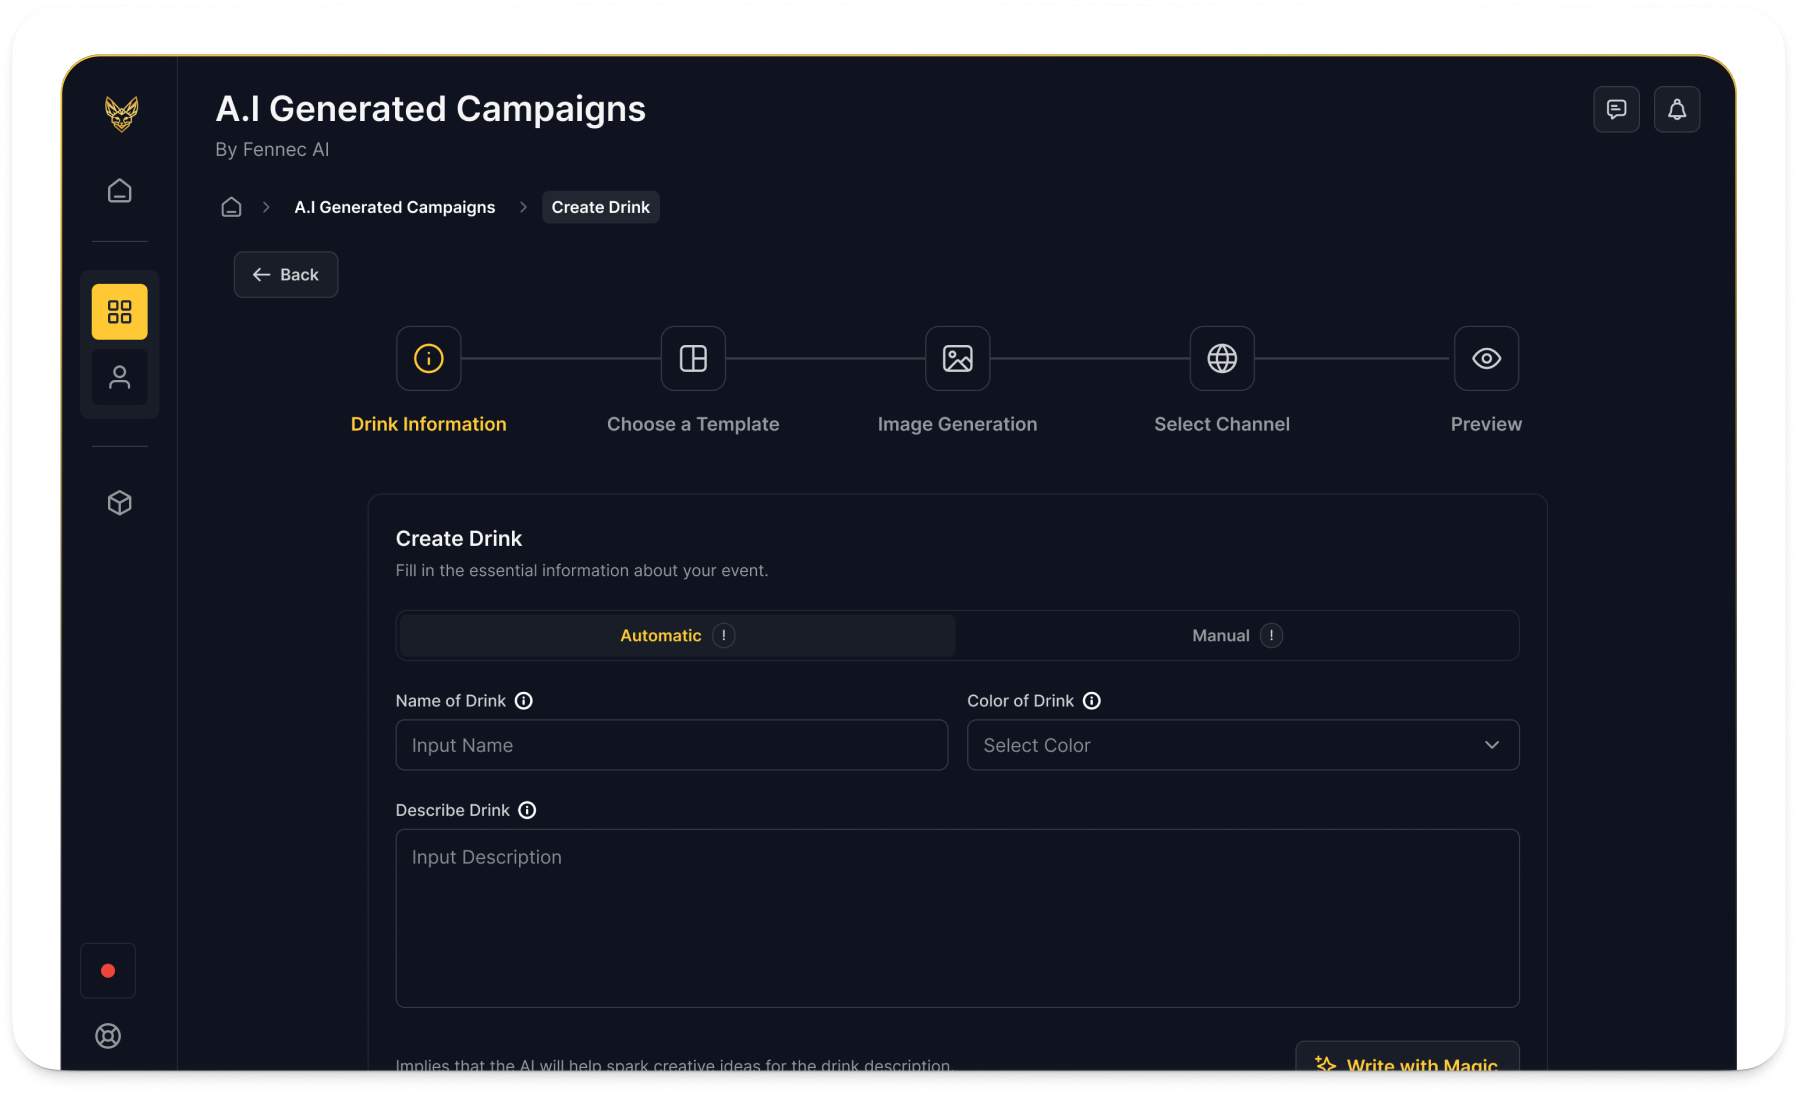1796x1098 pixels.
Task: Open the notifications bell icon
Action: pos(1677,109)
